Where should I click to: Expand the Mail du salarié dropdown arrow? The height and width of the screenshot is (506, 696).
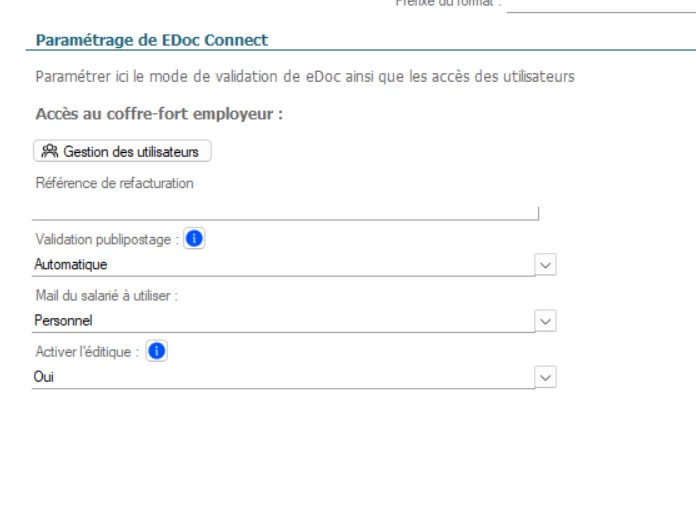click(x=546, y=321)
